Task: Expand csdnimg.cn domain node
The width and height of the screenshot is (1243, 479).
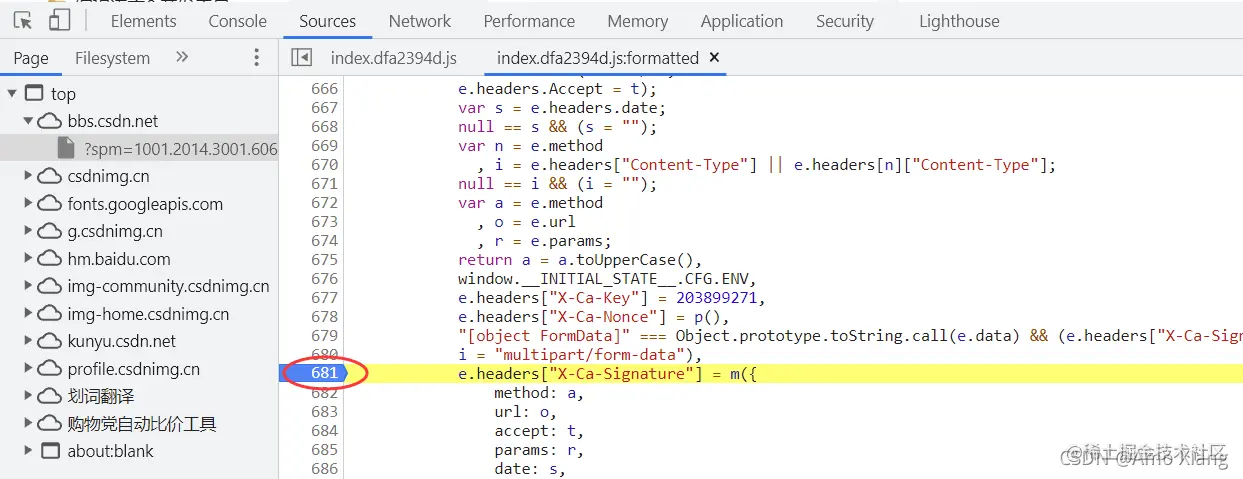Action: pyautogui.click(x=29, y=176)
